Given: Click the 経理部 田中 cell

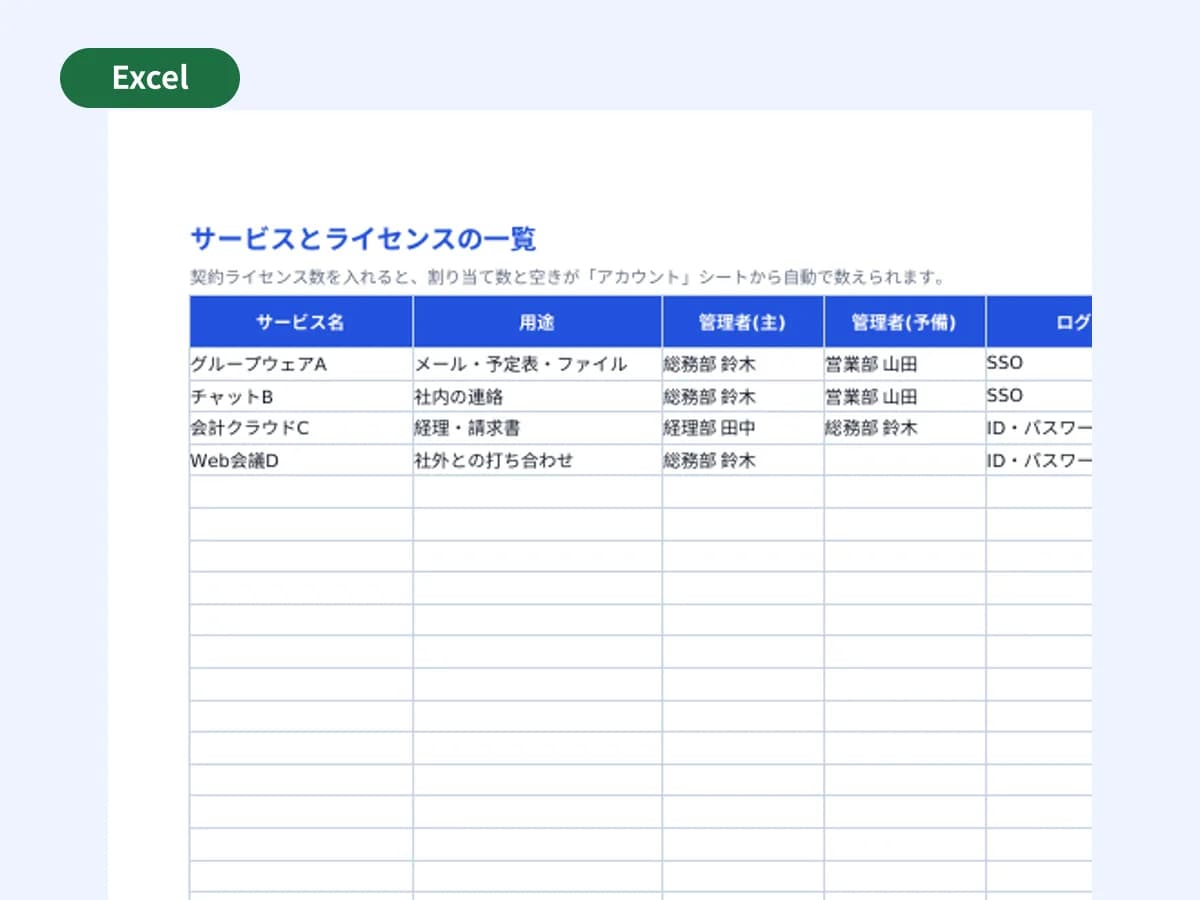Looking at the screenshot, I should coord(743,428).
